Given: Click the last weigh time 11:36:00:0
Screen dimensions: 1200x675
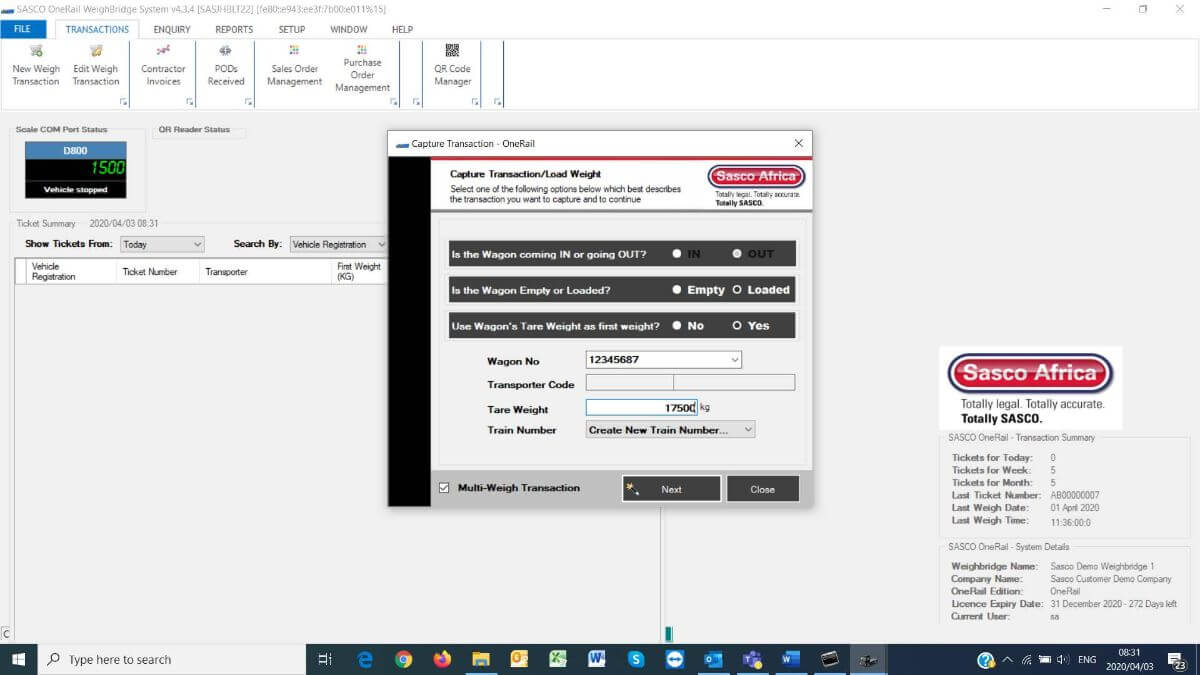Looking at the screenshot, I should [x=1073, y=521].
